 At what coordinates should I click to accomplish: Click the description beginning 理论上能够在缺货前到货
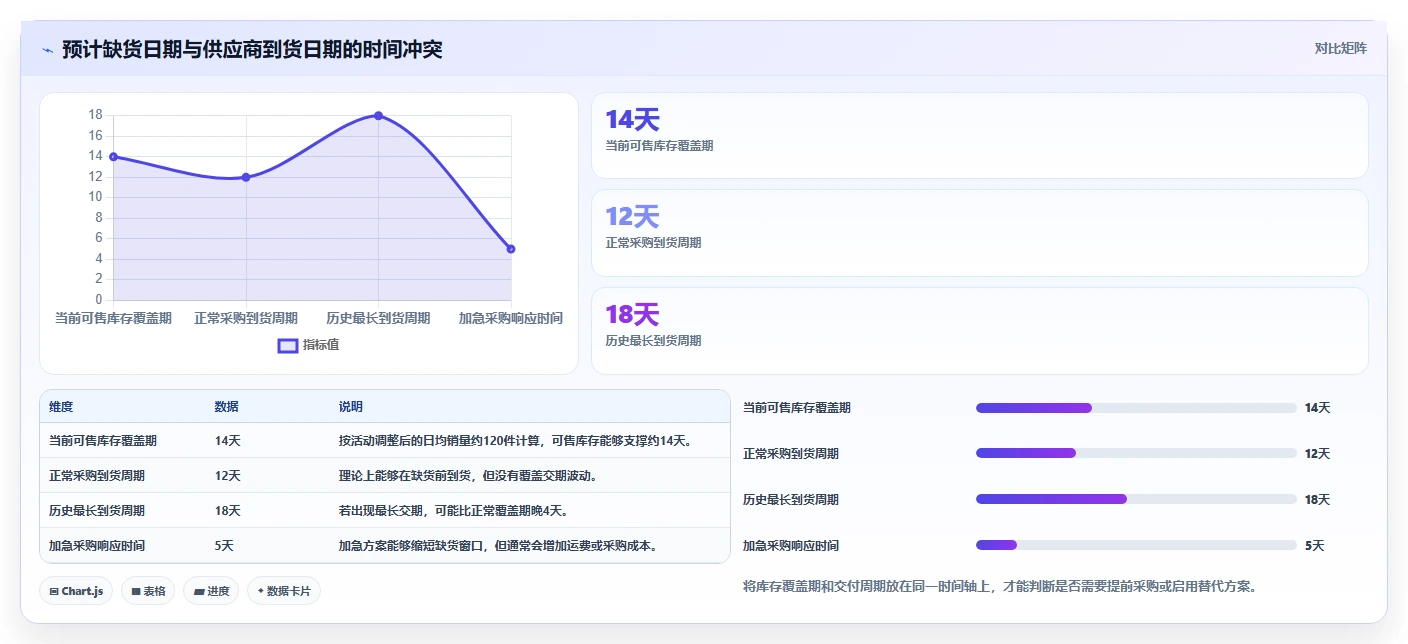pos(468,476)
